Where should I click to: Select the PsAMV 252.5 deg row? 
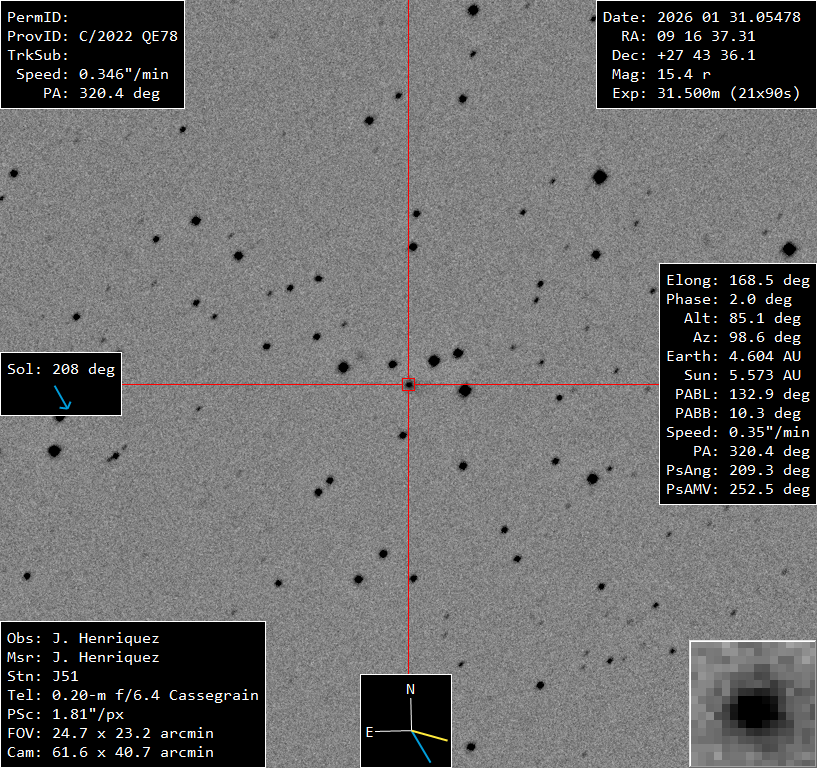pyautogui.click(x=738, y=489)
